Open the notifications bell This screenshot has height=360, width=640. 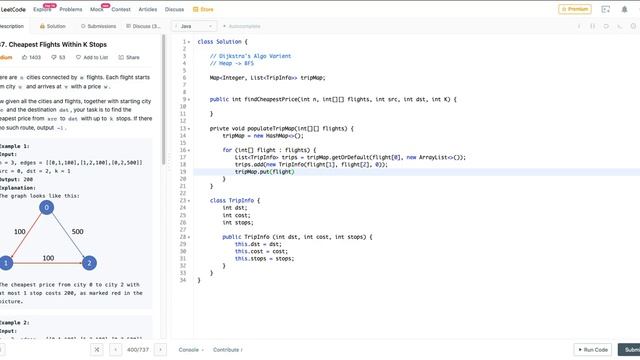tap(624, 9)
